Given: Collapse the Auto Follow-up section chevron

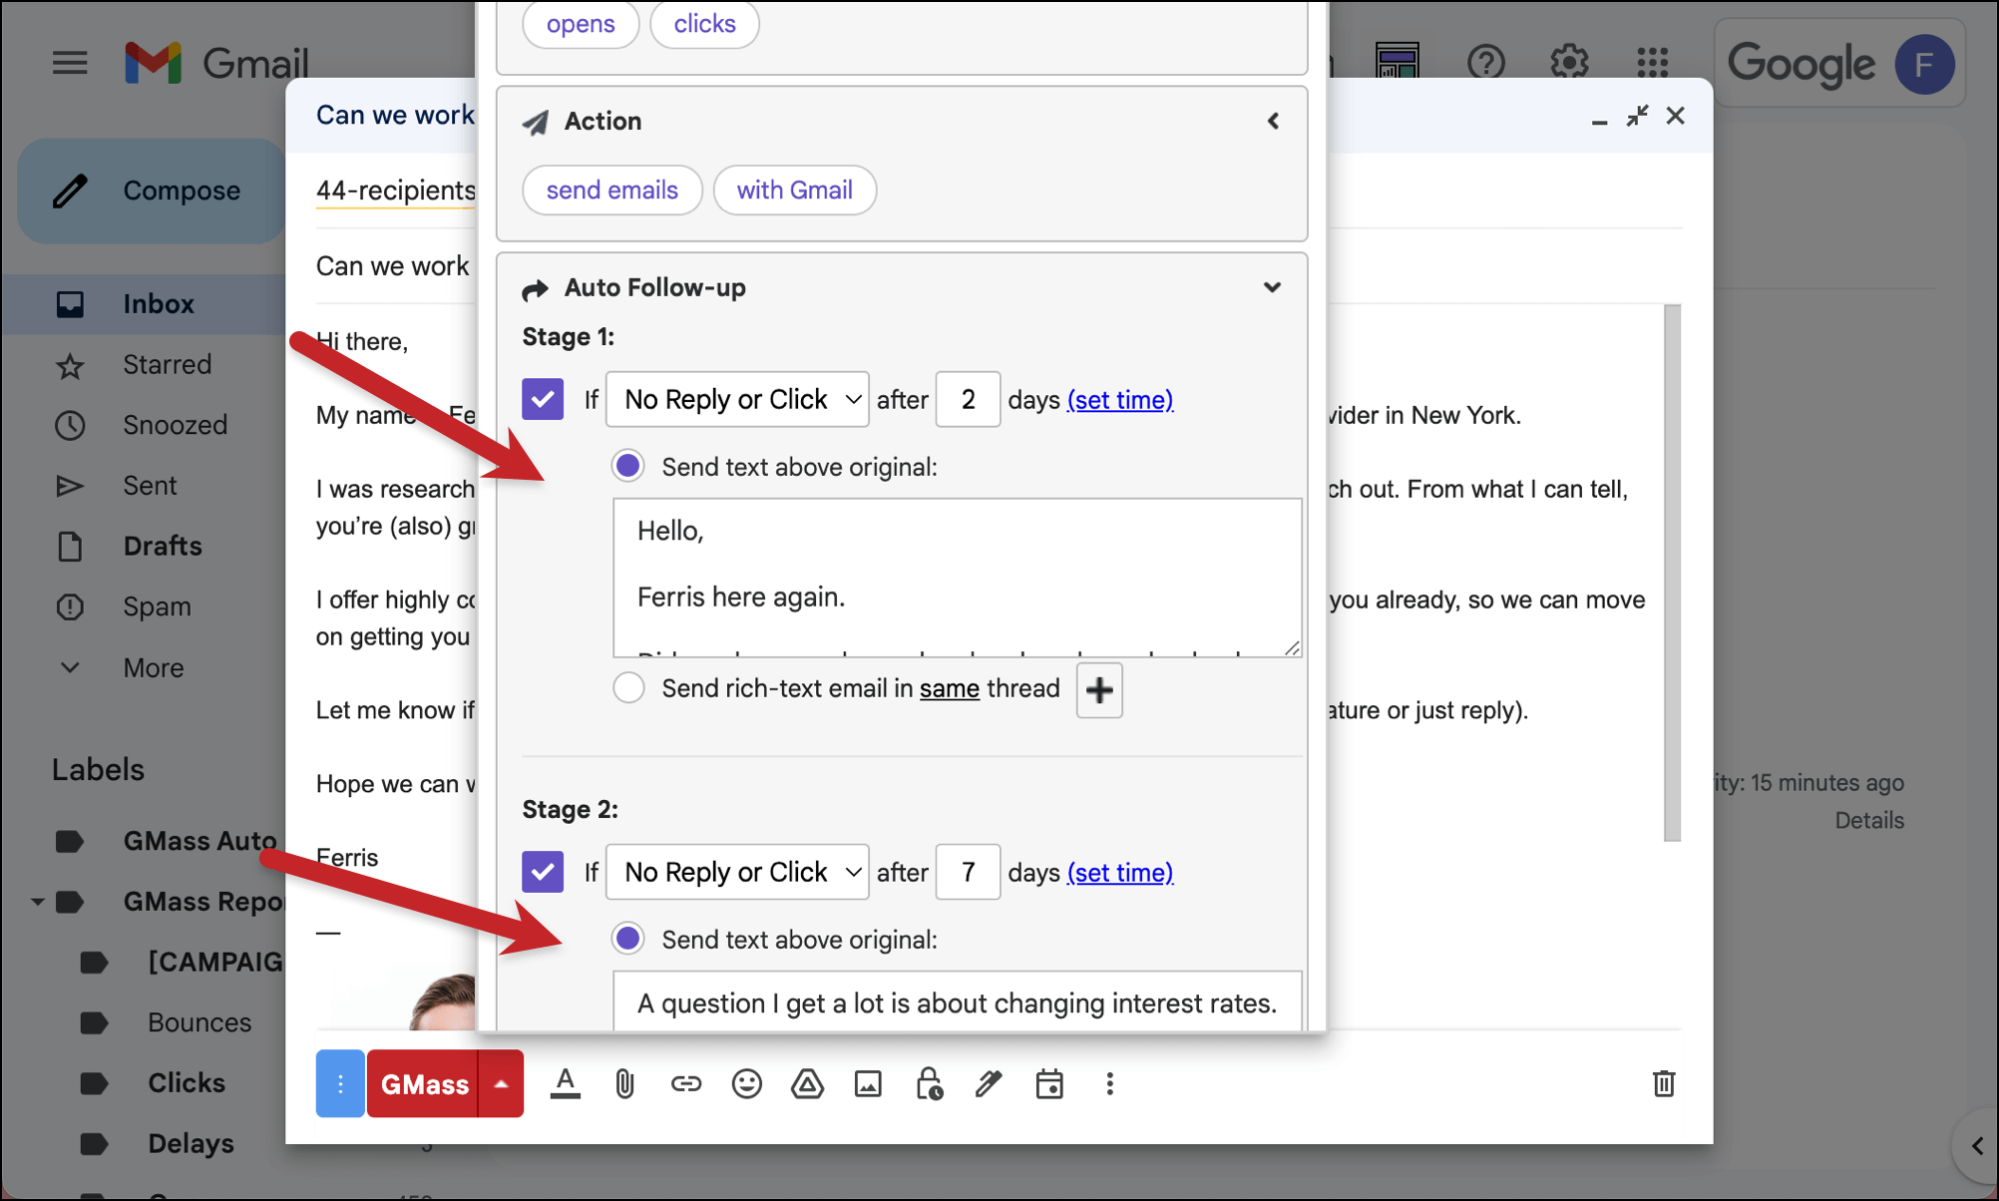Looking at the screenshot, I should 1272,288.
